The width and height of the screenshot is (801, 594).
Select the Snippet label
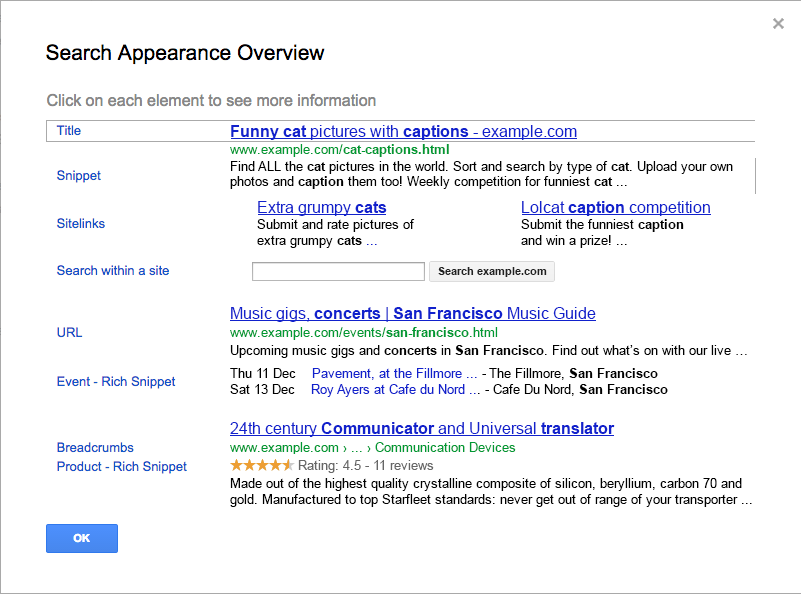coord(79,176)
